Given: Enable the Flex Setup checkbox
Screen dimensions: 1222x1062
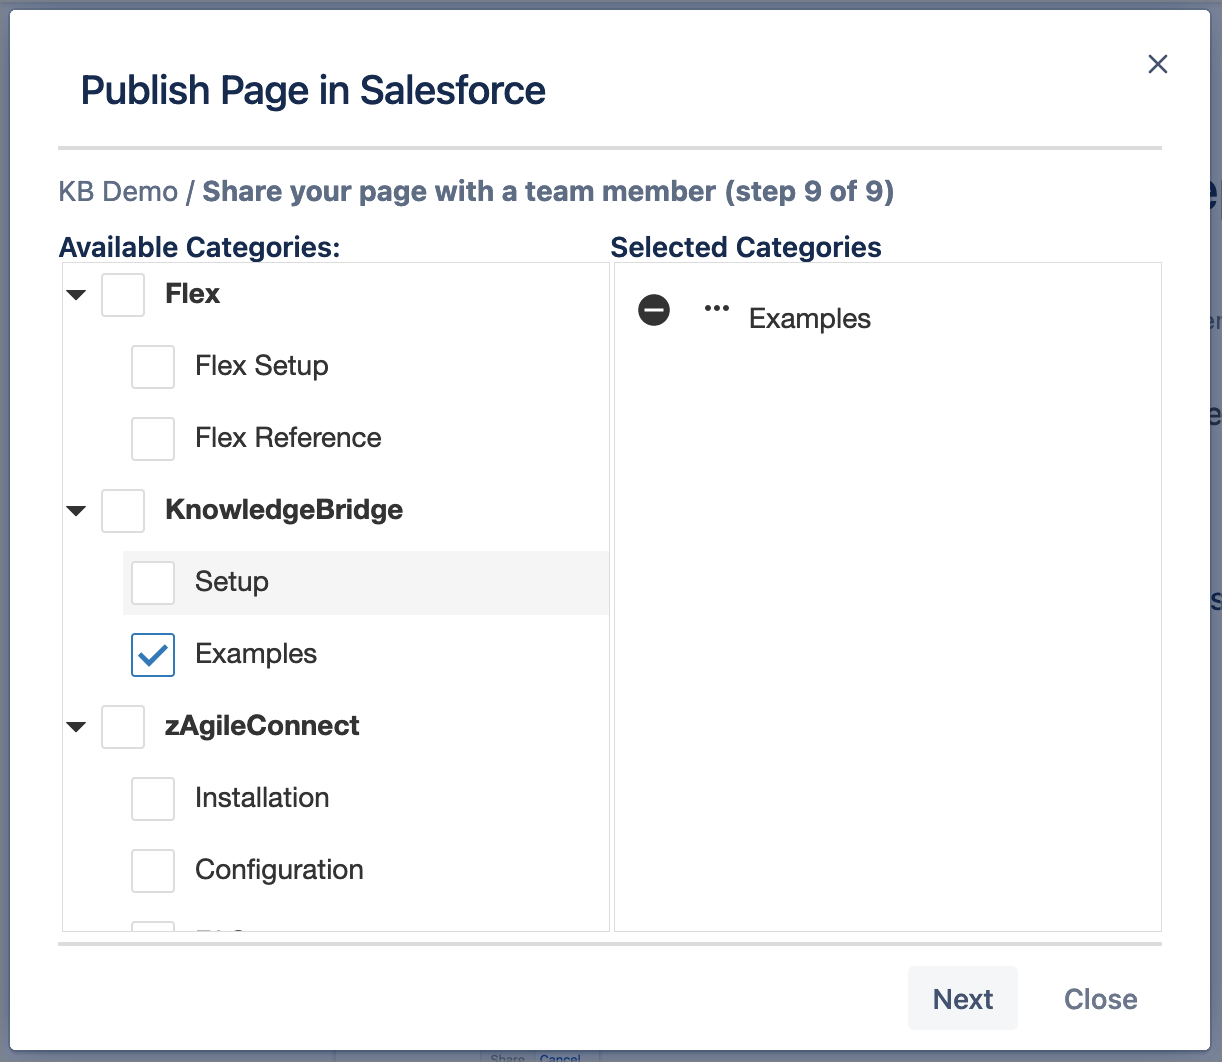Looking at the screenshot, I should (x=153, y=367).
